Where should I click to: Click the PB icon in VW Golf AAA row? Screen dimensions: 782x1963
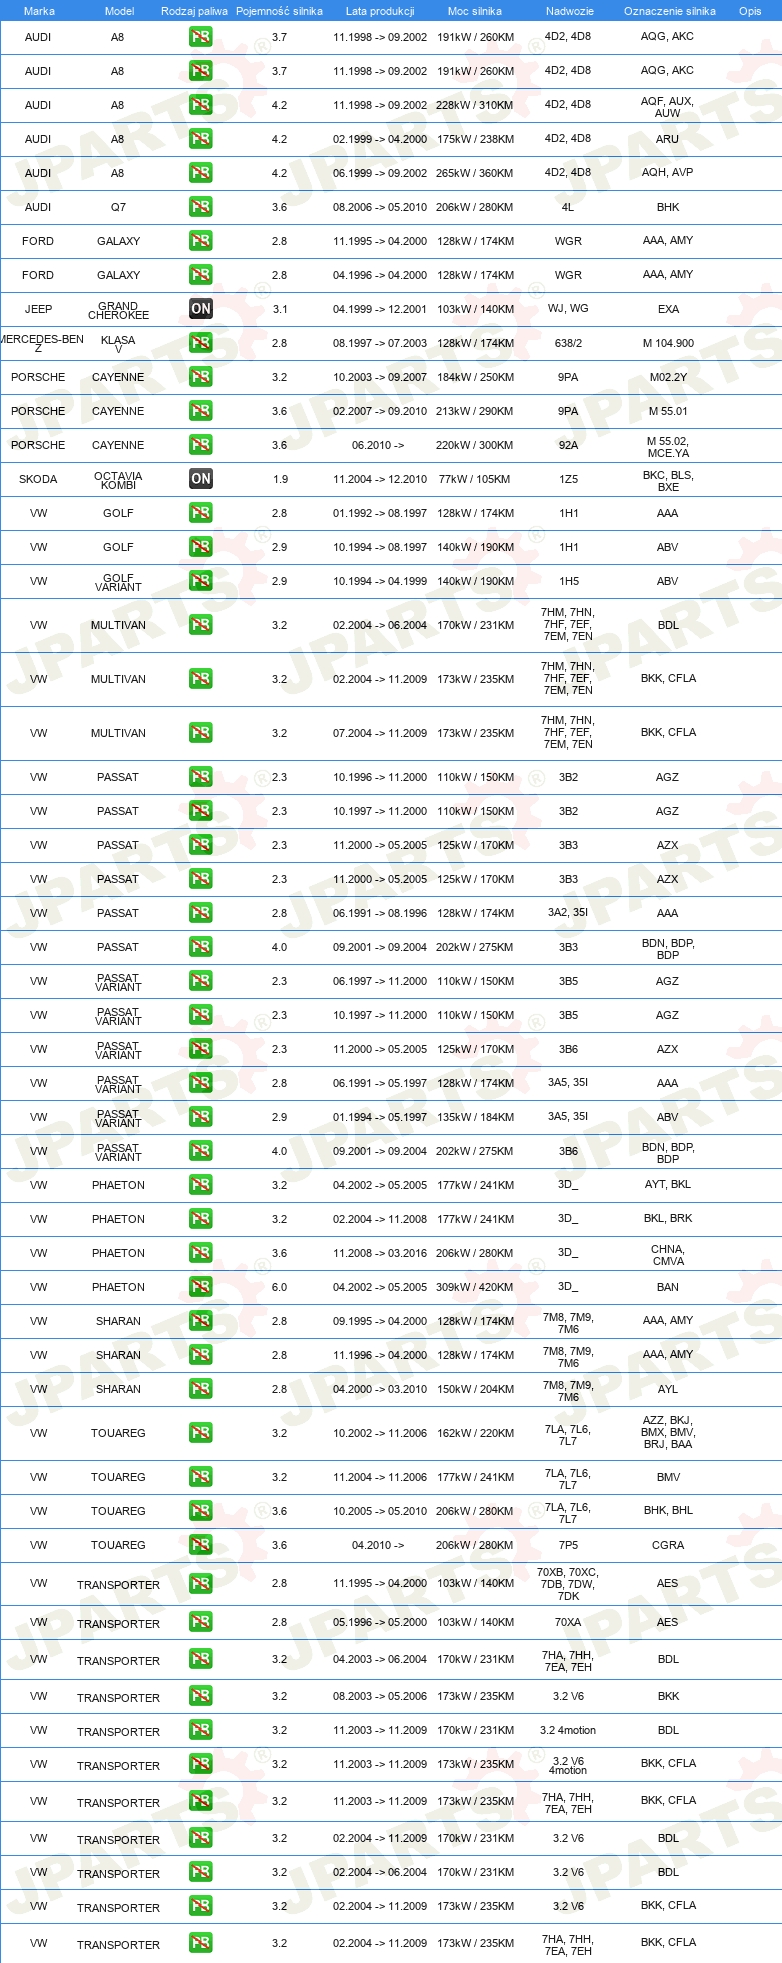[x=201, y=513]
